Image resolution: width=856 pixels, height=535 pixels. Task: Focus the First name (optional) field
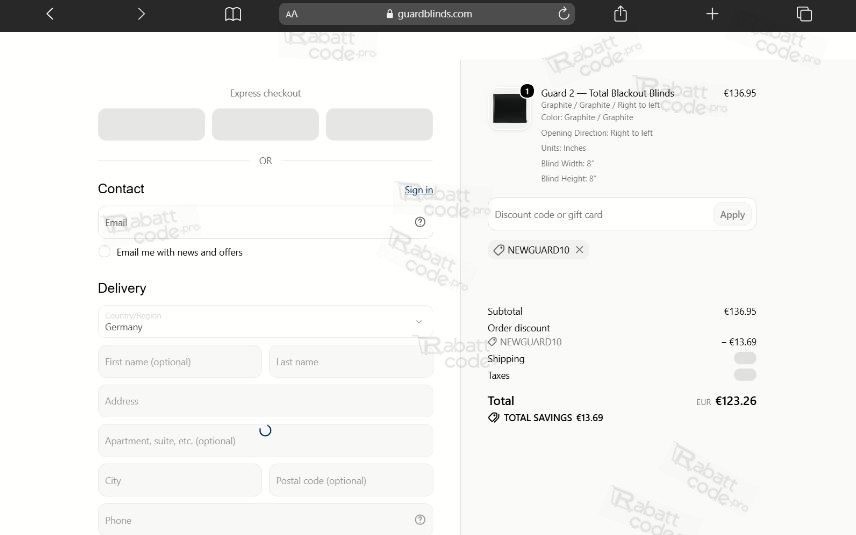(180, 361)
